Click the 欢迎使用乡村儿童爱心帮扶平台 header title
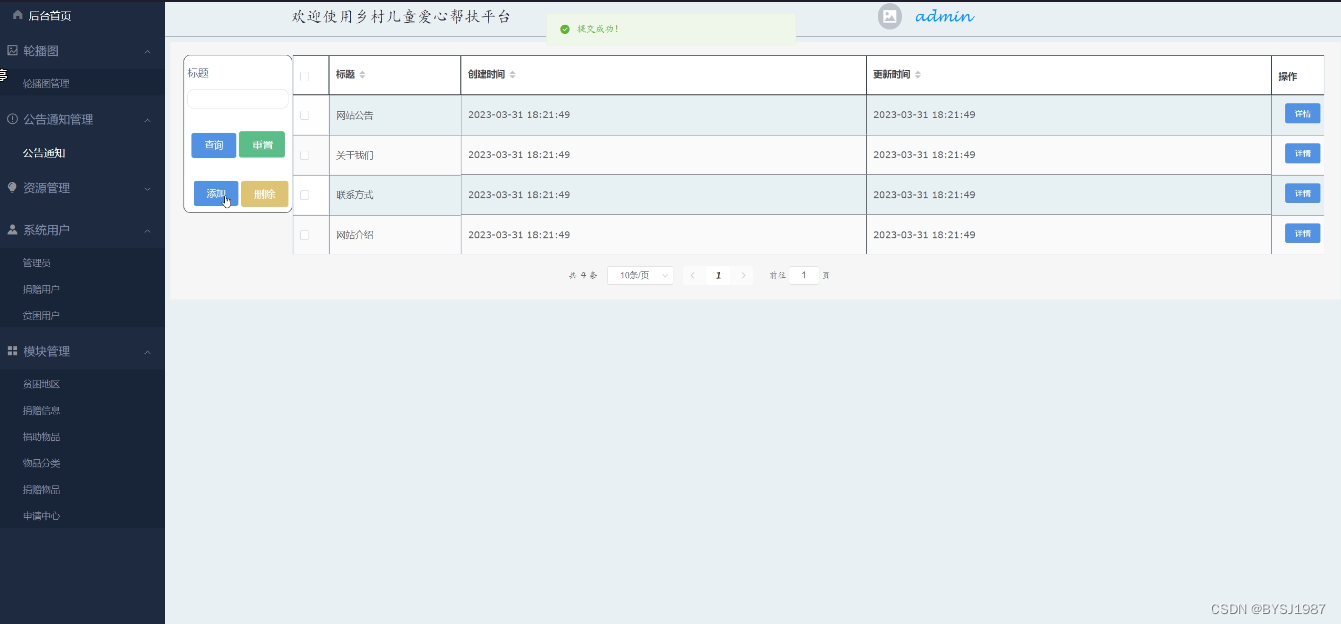The height and width of the screenshot is (624, 1341). pyautogui.click(x=401, y=17)
